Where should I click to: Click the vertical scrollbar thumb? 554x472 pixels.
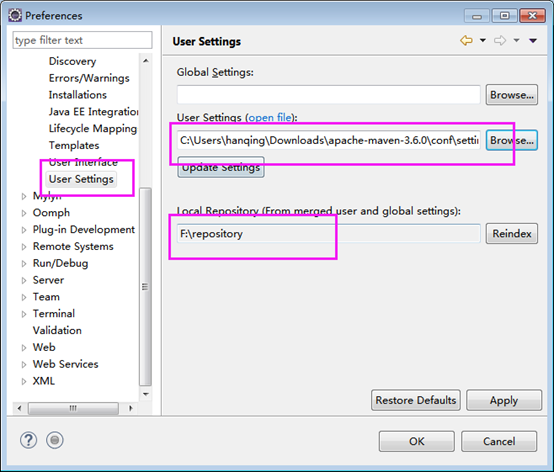145,287
